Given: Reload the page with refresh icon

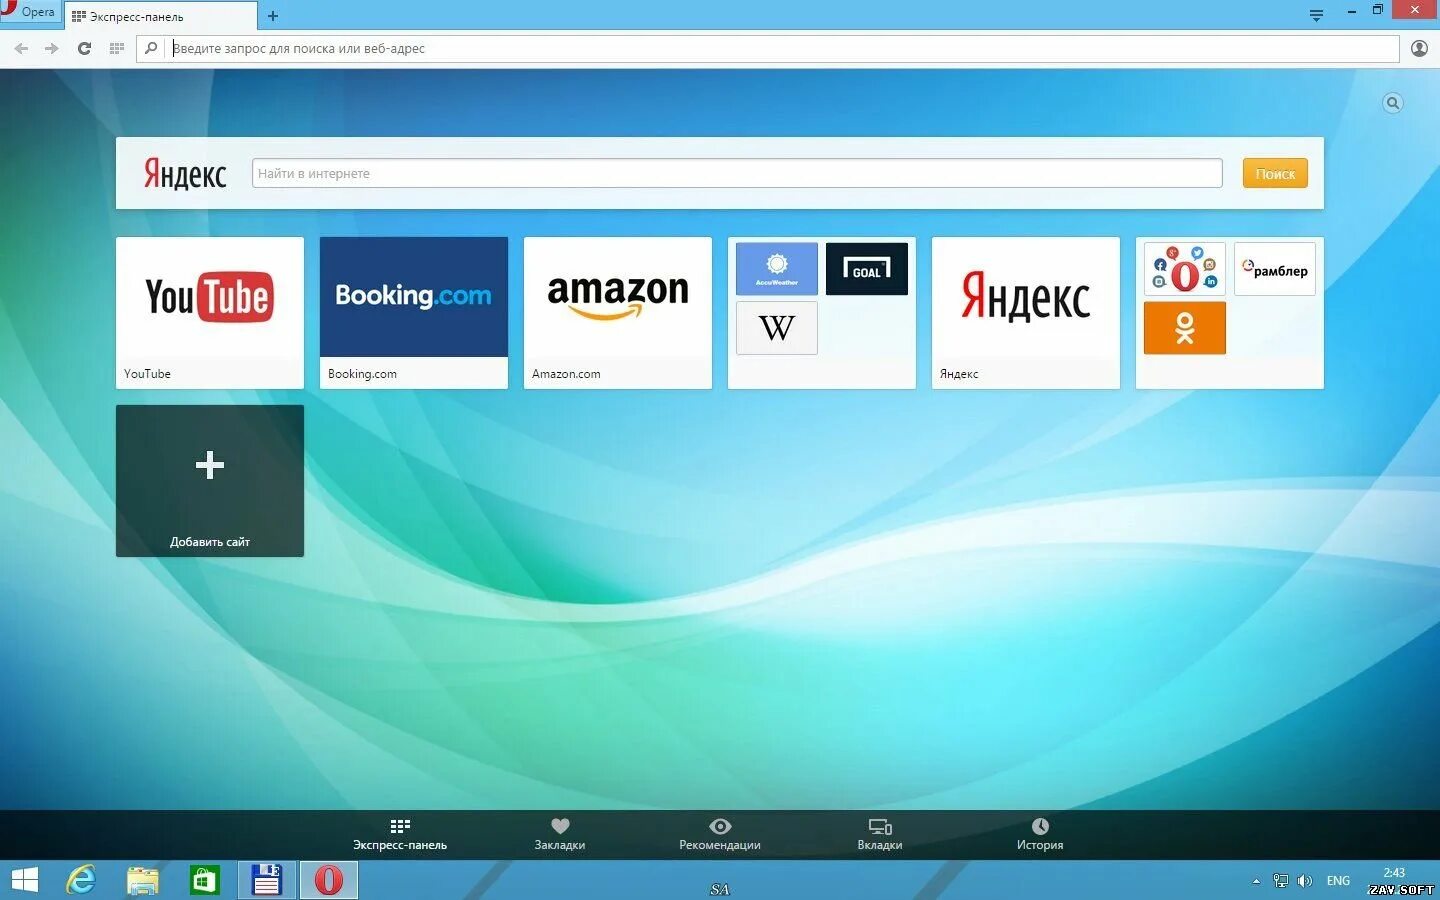Looking at the screenshot, I should pos(85,48).
